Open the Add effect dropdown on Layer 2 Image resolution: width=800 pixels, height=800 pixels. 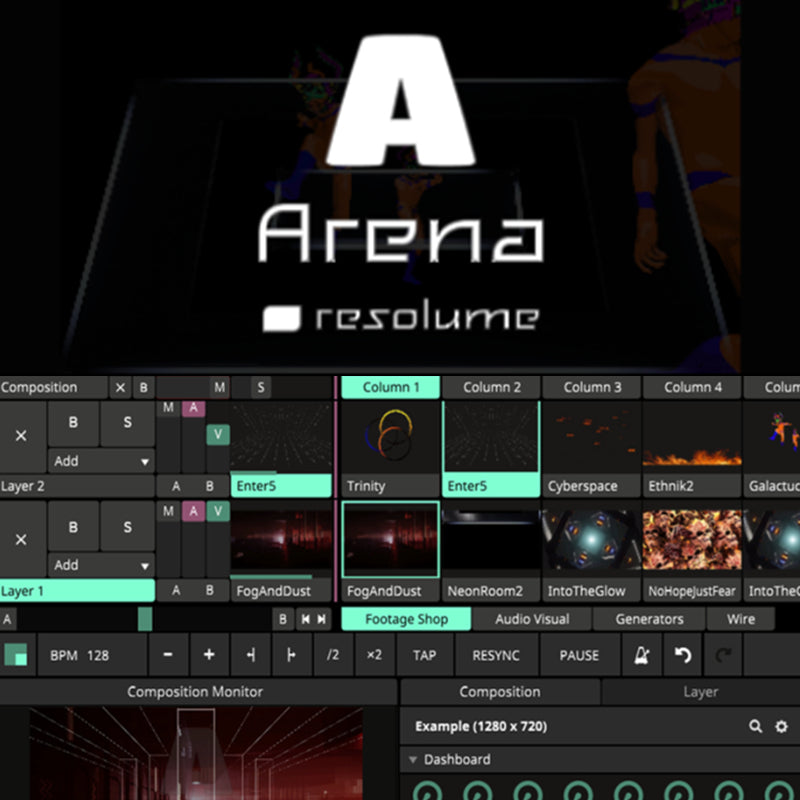[100, 461]
